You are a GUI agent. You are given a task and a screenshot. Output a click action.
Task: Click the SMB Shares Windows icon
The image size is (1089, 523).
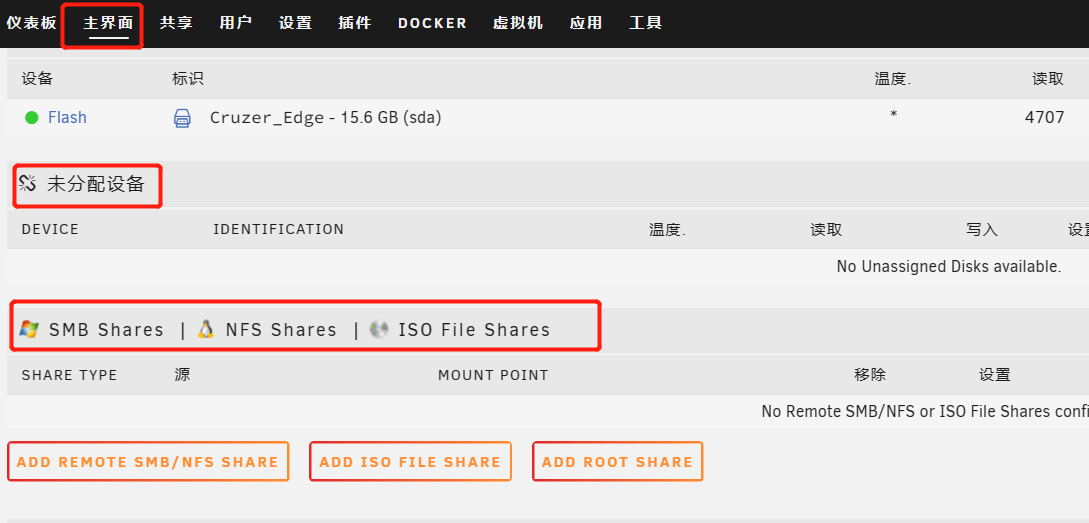point(29,329)
